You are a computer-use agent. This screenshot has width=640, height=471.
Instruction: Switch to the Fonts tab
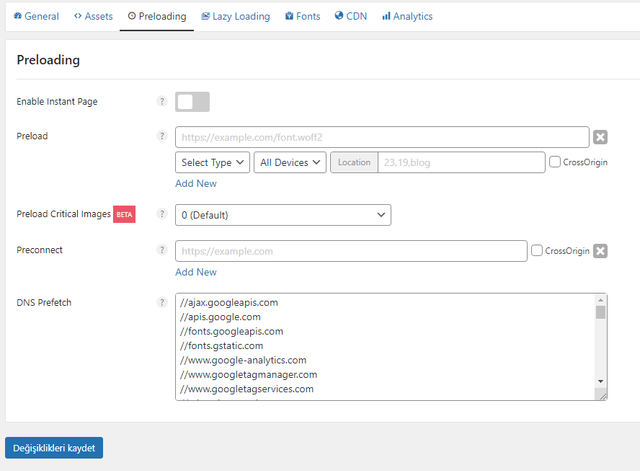pos(302,16)
